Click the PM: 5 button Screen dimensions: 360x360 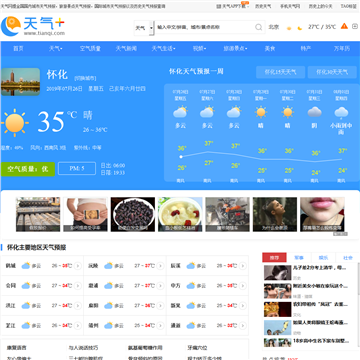point(77,169)
